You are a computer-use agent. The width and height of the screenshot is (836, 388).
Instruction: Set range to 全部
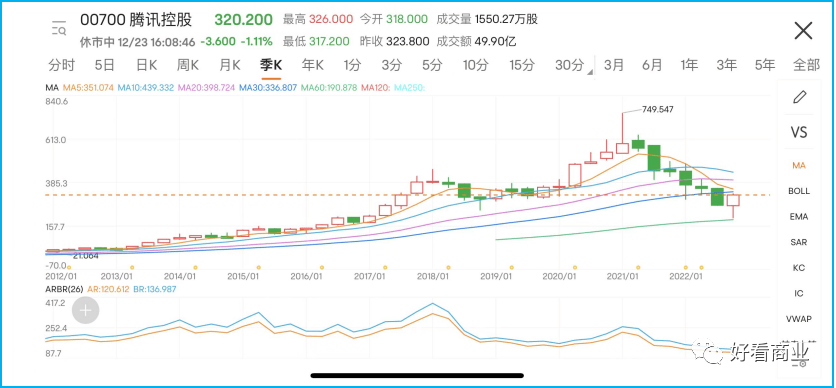(806, 65)
